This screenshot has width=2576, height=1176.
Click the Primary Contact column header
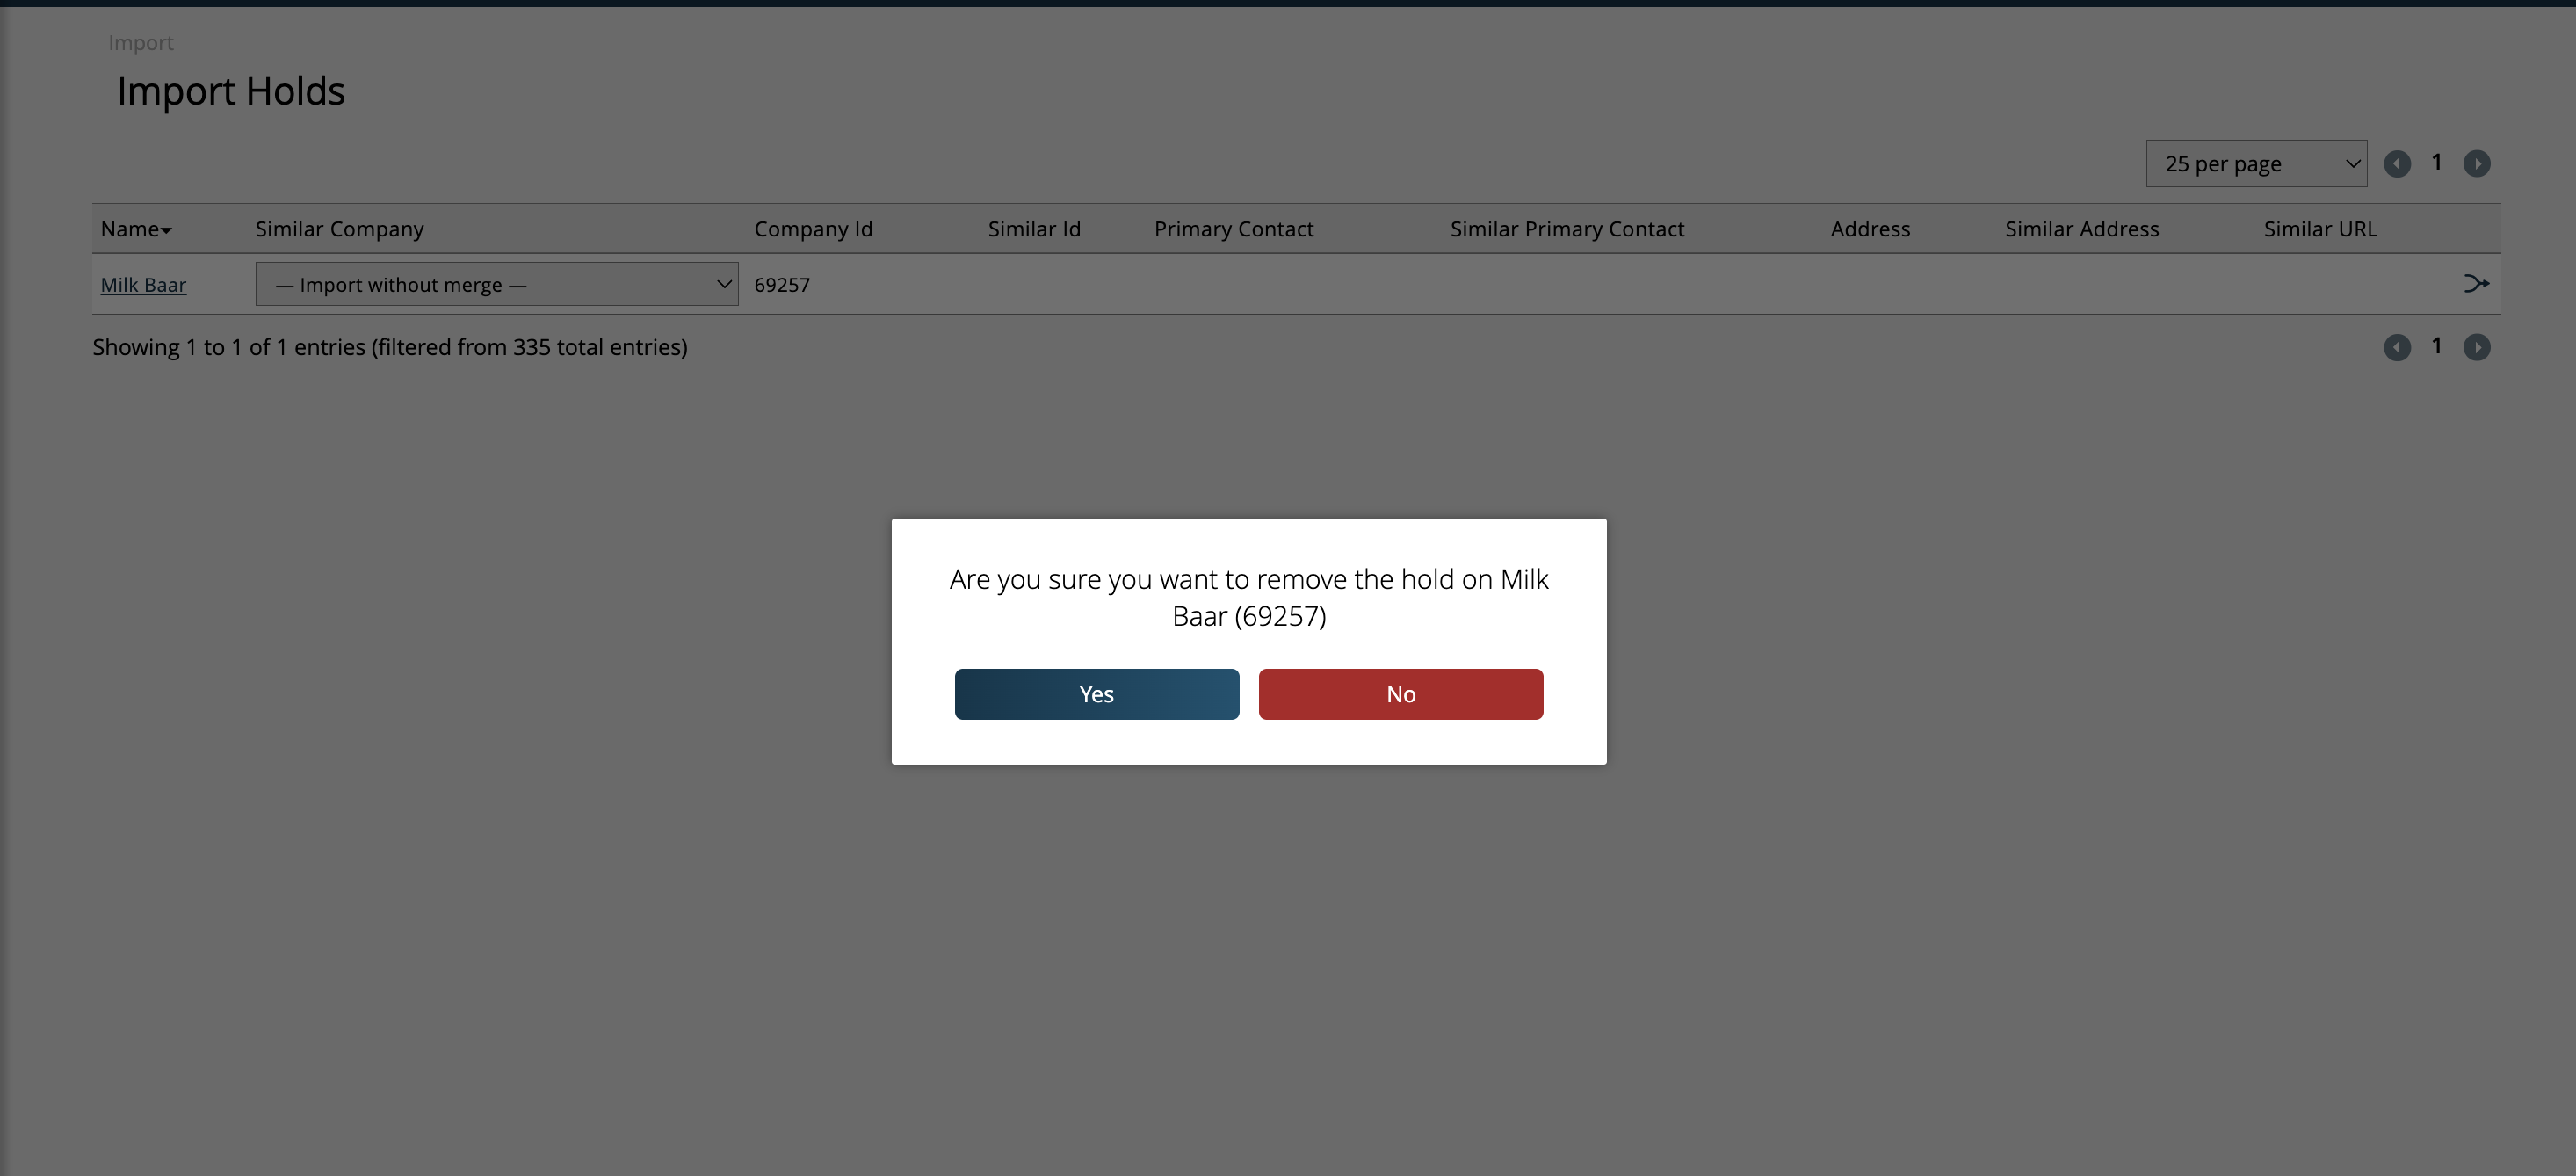[1233, 229]
